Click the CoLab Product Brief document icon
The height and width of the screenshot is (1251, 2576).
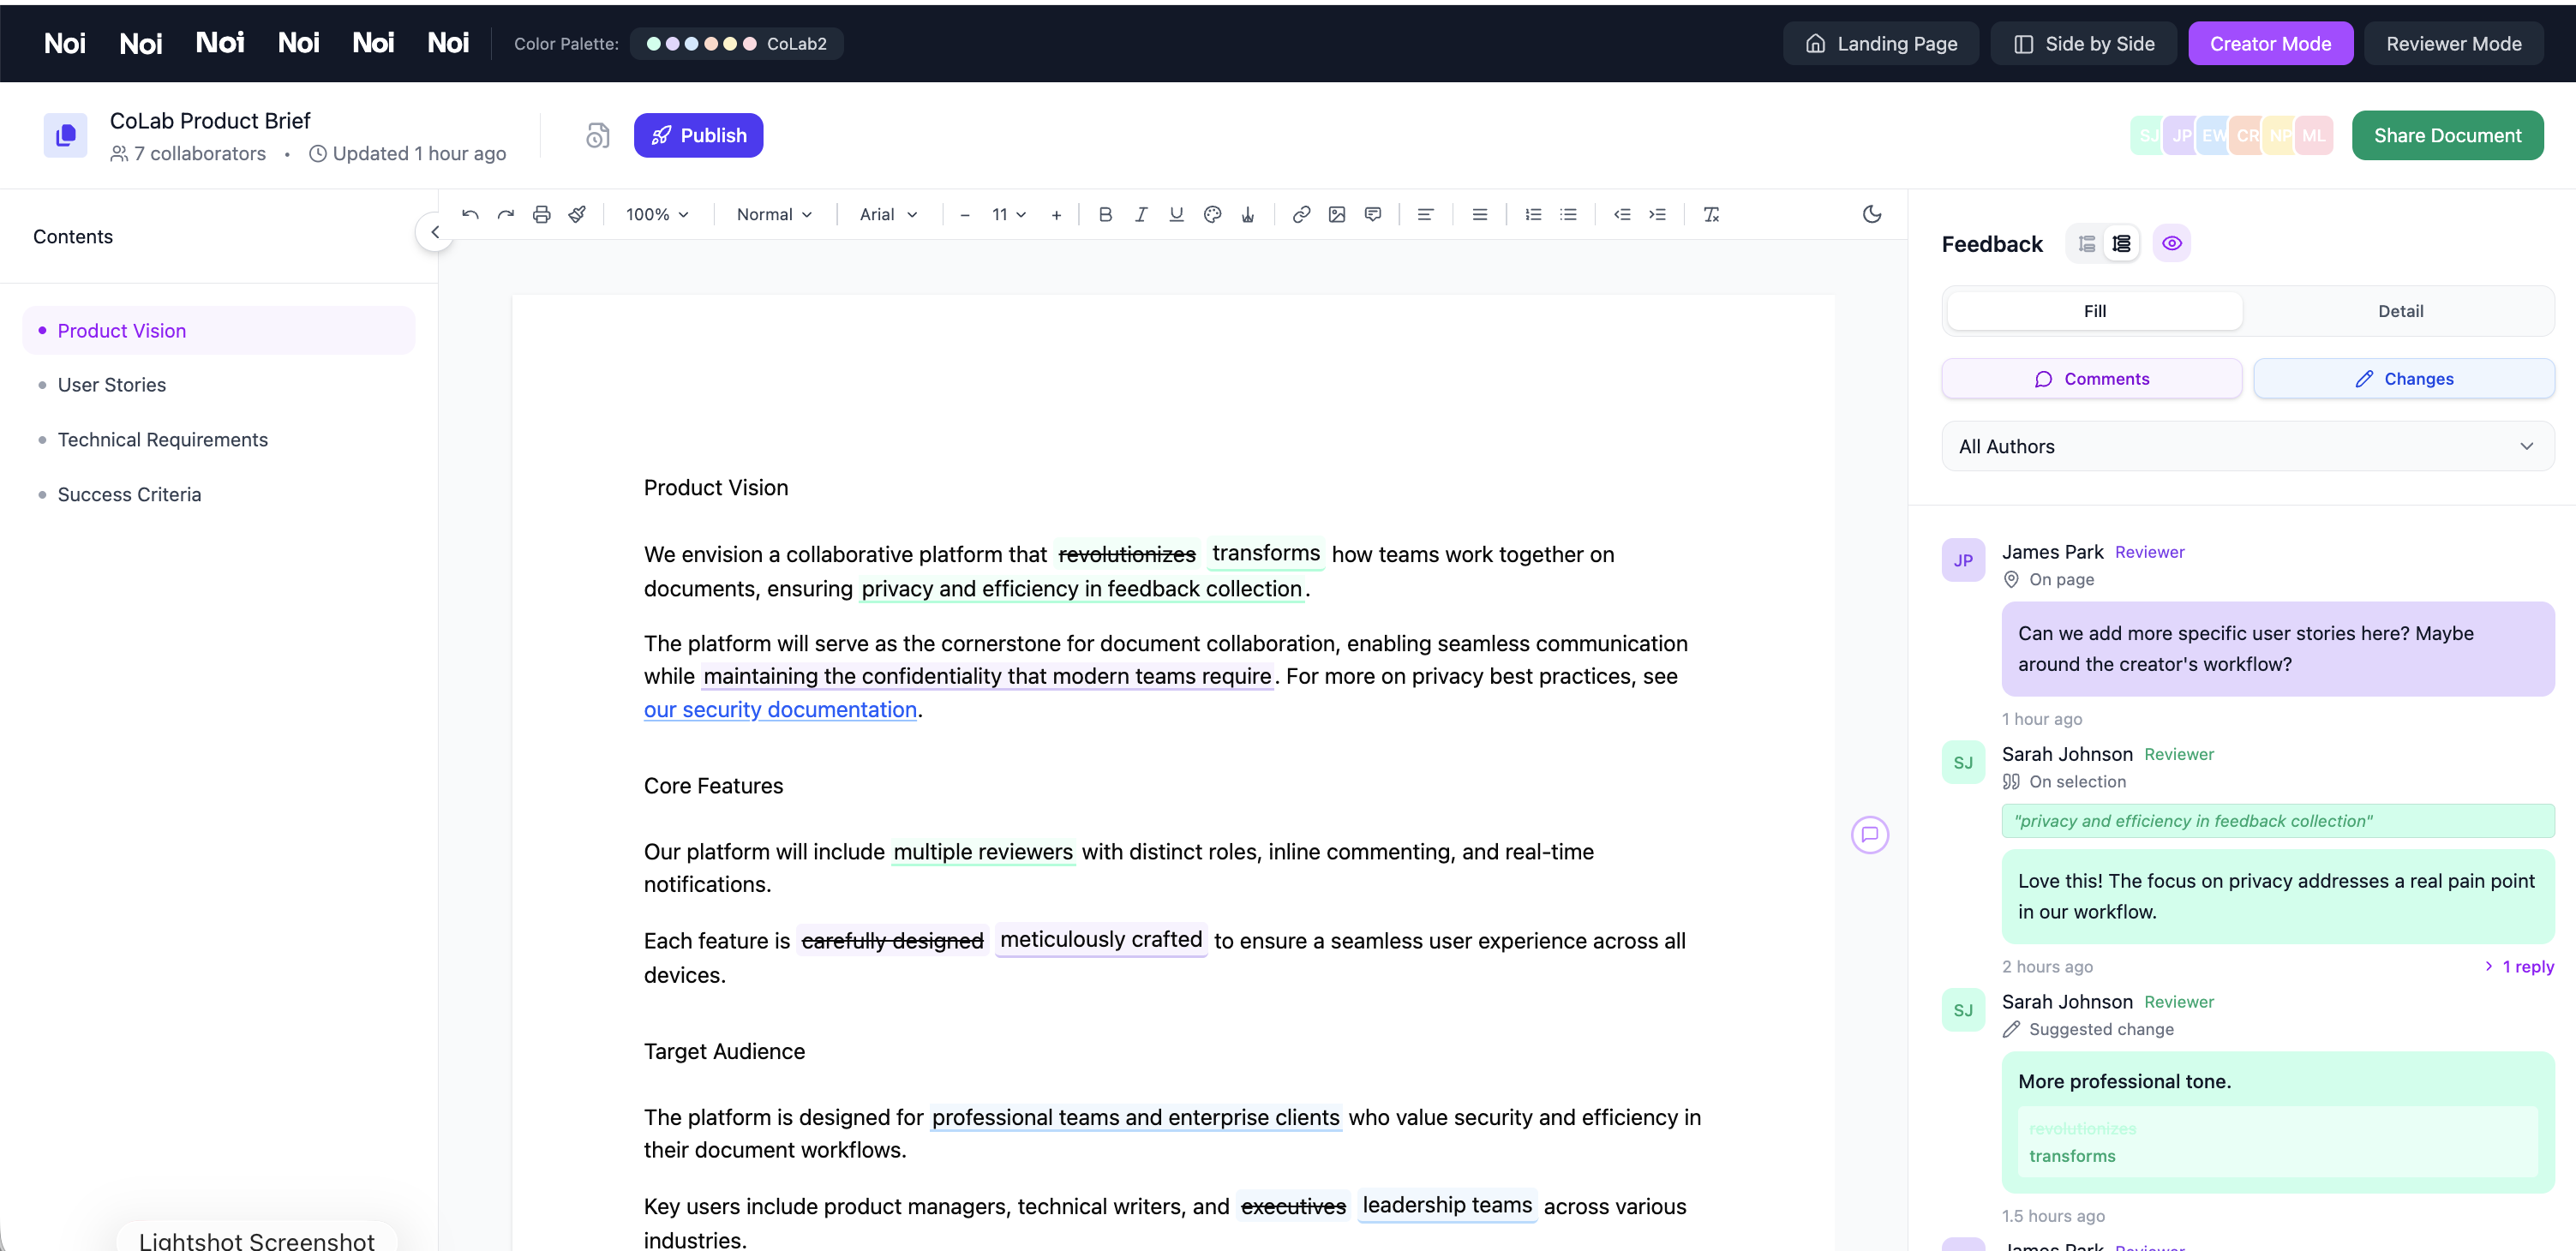coord(65,135)
